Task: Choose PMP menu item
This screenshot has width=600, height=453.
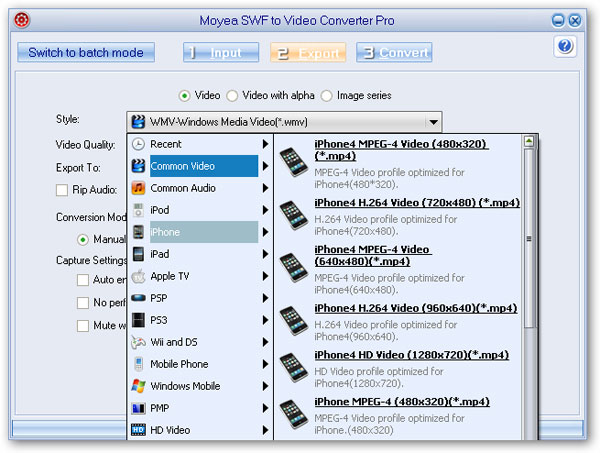Action: pyautogui.click(x=200, y=408)
